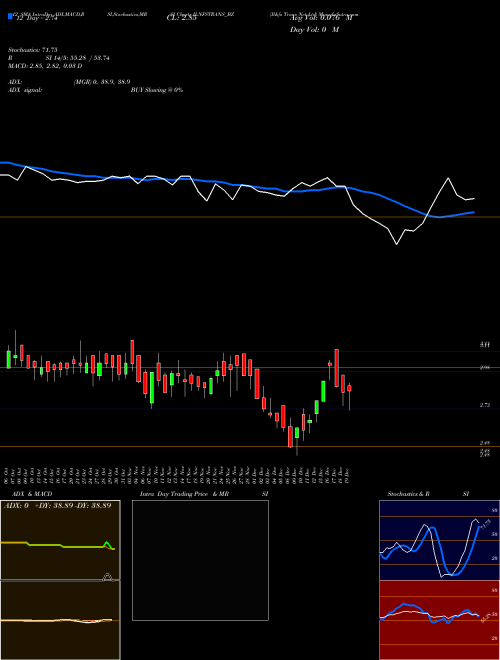Screen dimensions: 500x660
Task: Click the red RSI oscillator panel
Action: (439, 620)
